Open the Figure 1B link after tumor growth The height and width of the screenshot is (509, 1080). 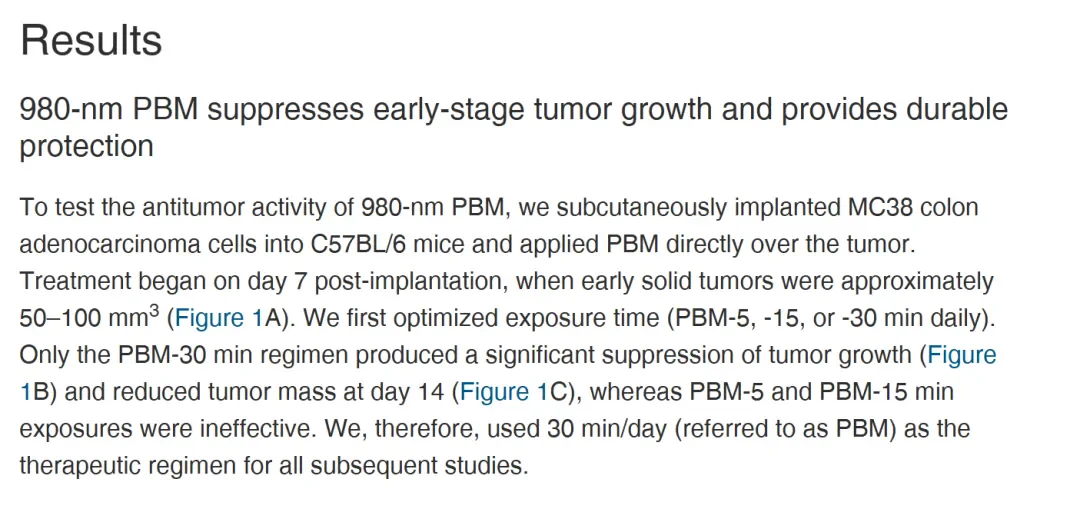[x=962, y=355]
